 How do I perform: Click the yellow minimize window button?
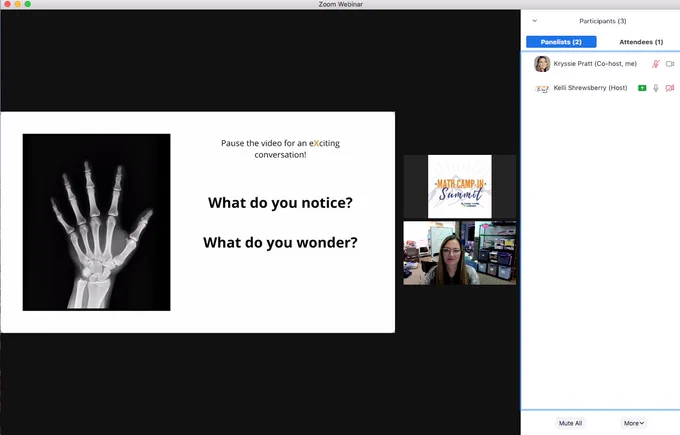pos(18,4)
